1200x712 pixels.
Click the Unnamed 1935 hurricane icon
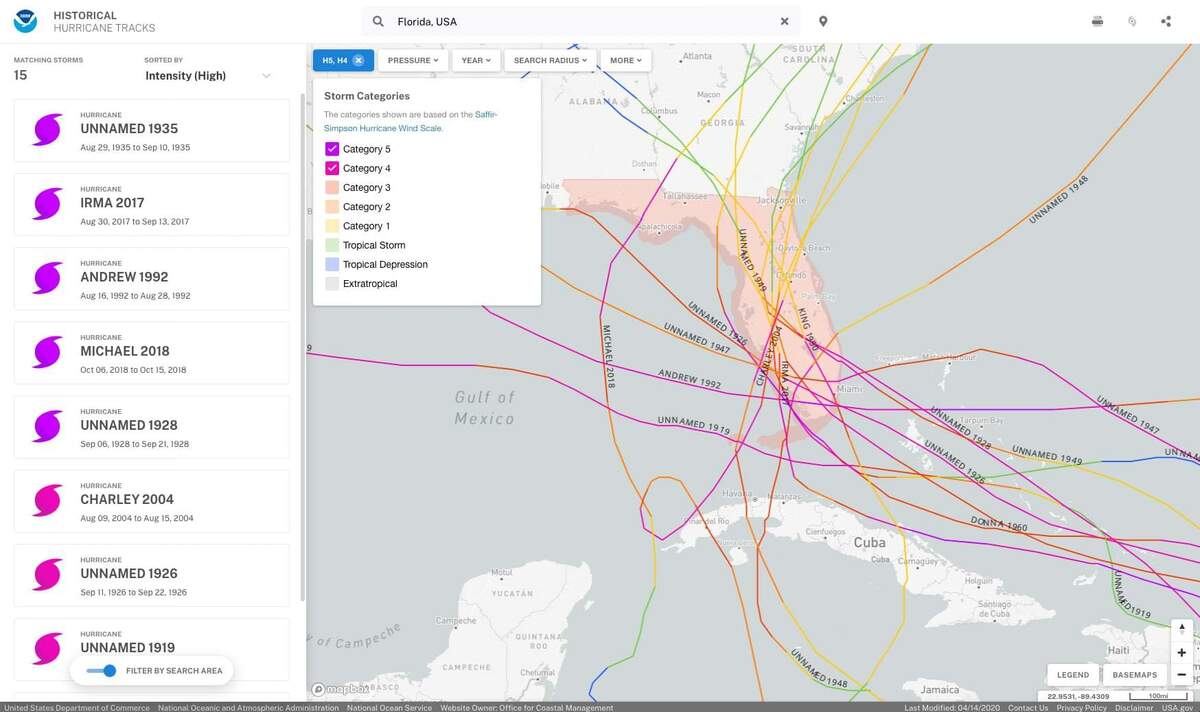pyautogui.click(x=47, y=130)
